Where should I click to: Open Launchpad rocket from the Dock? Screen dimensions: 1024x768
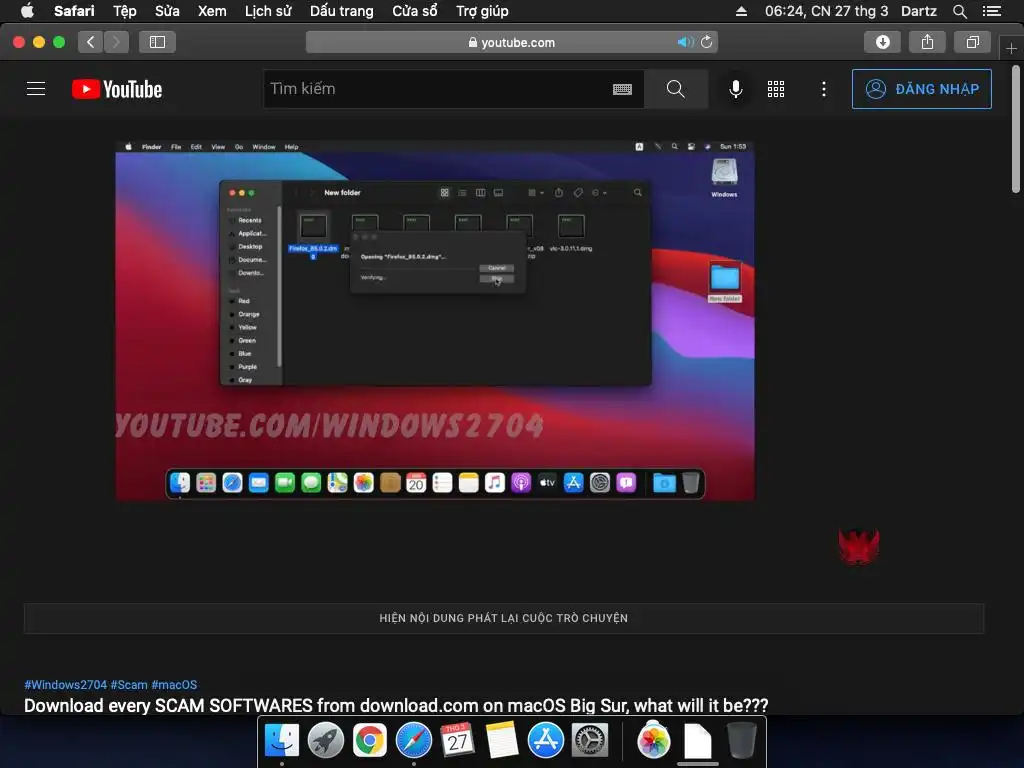coord(326,740)
